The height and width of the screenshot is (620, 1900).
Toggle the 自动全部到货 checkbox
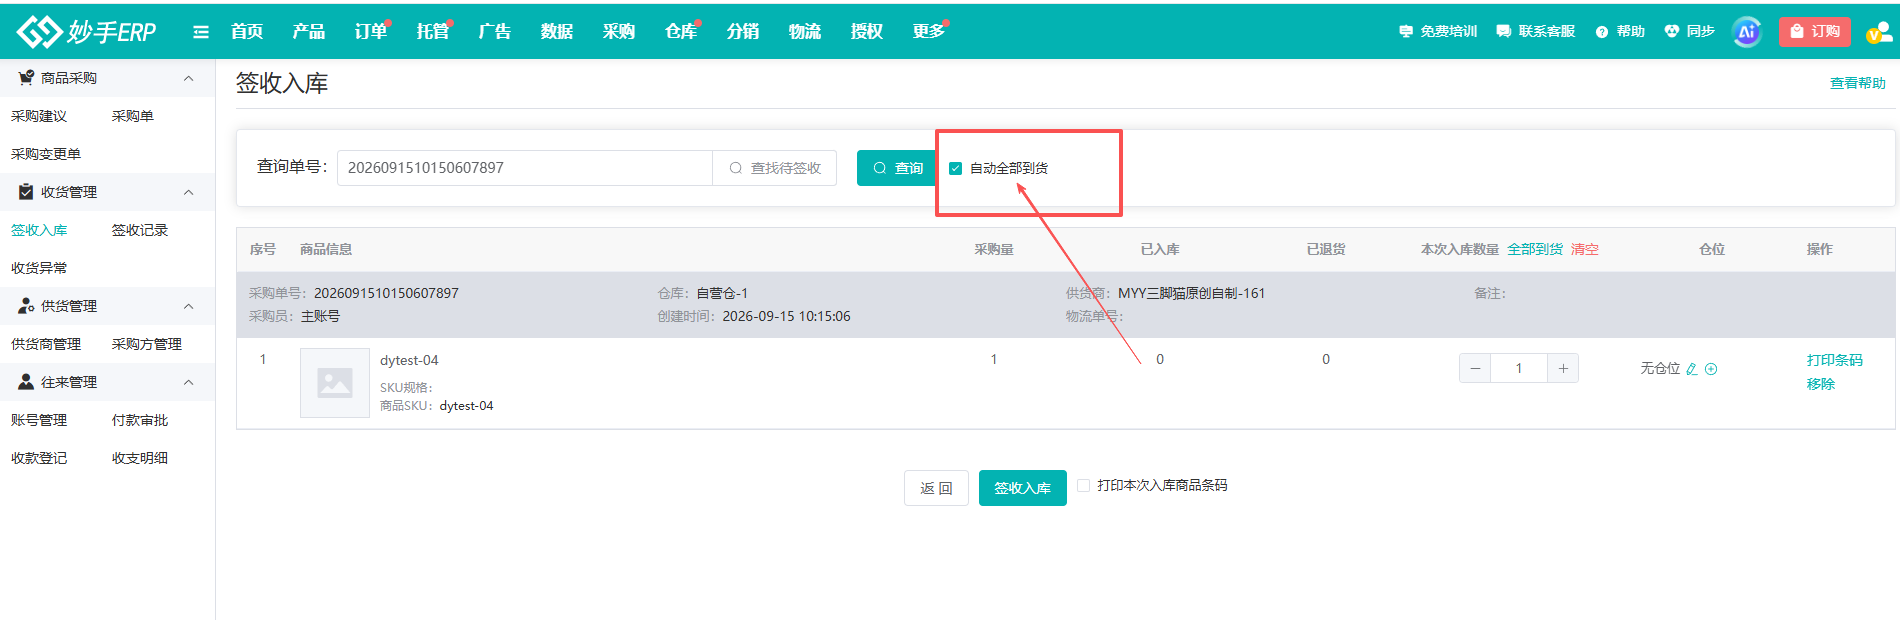(x=955, y=168)
